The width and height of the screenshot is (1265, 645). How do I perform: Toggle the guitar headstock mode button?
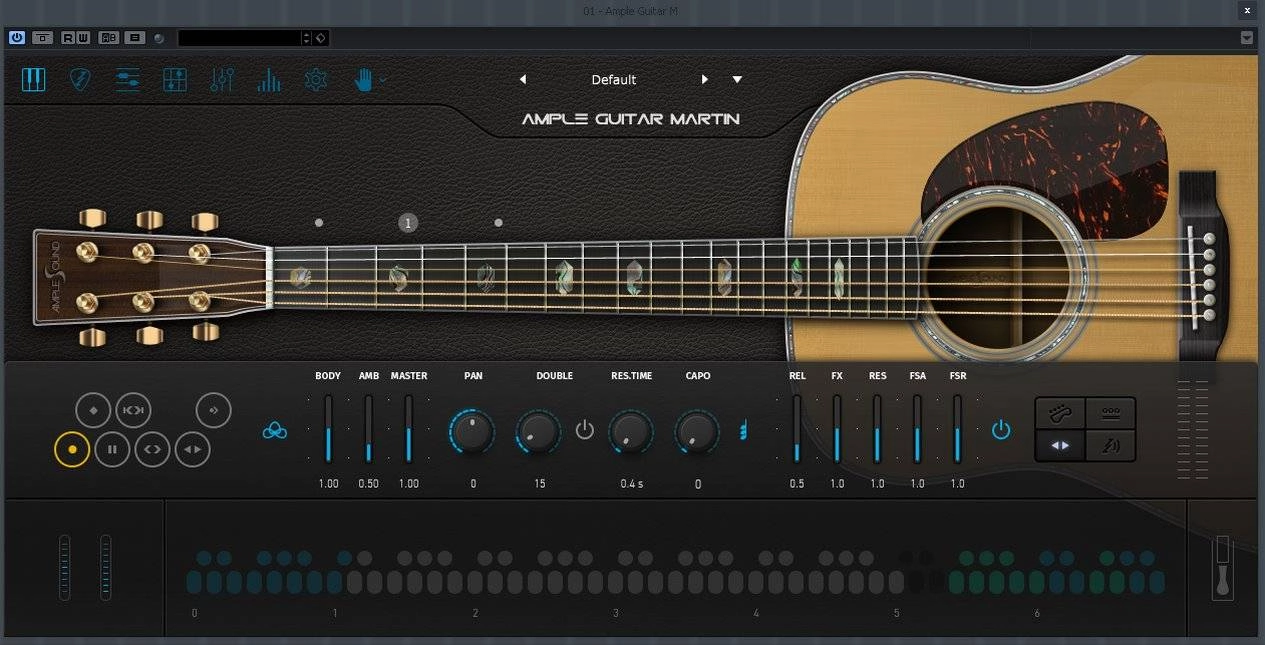(1060, 412)
